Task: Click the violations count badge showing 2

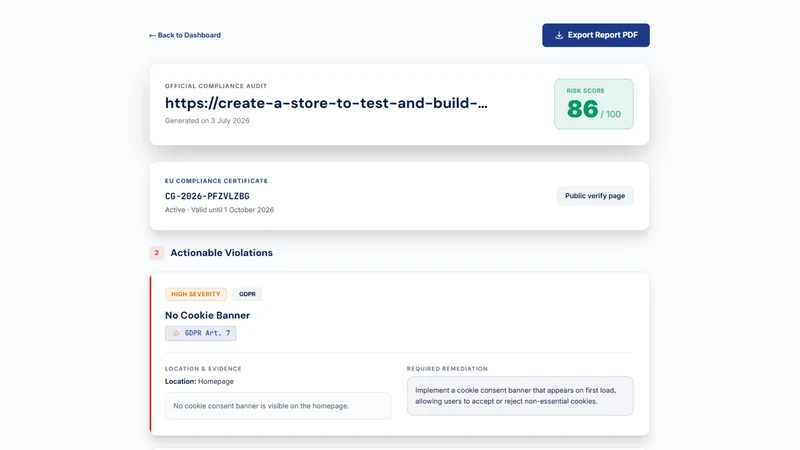Action: [157, 253]
